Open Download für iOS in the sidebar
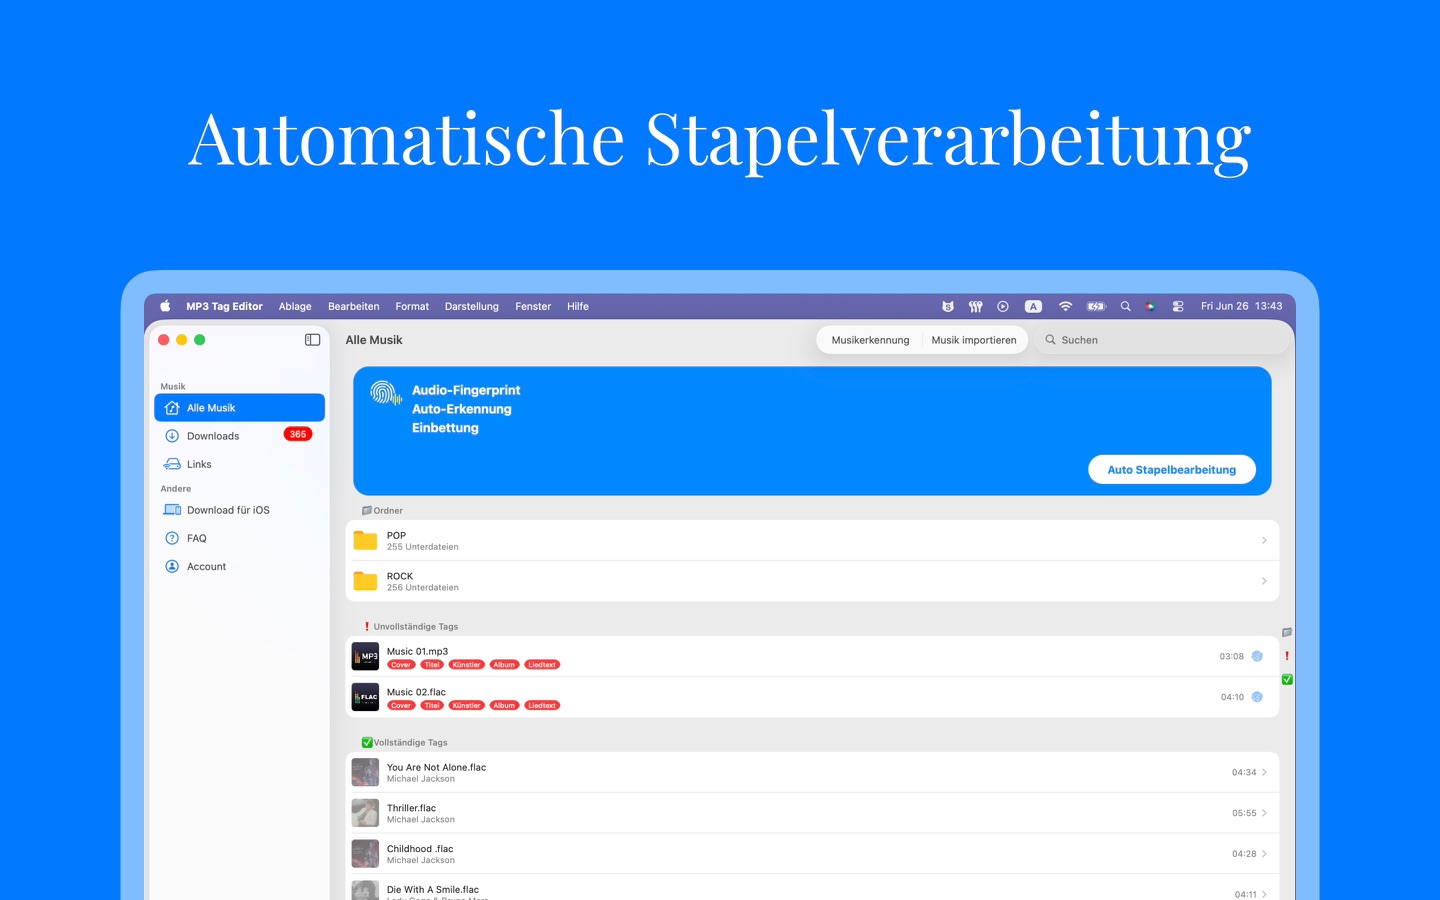1440x900 pixels. [240, 510]
